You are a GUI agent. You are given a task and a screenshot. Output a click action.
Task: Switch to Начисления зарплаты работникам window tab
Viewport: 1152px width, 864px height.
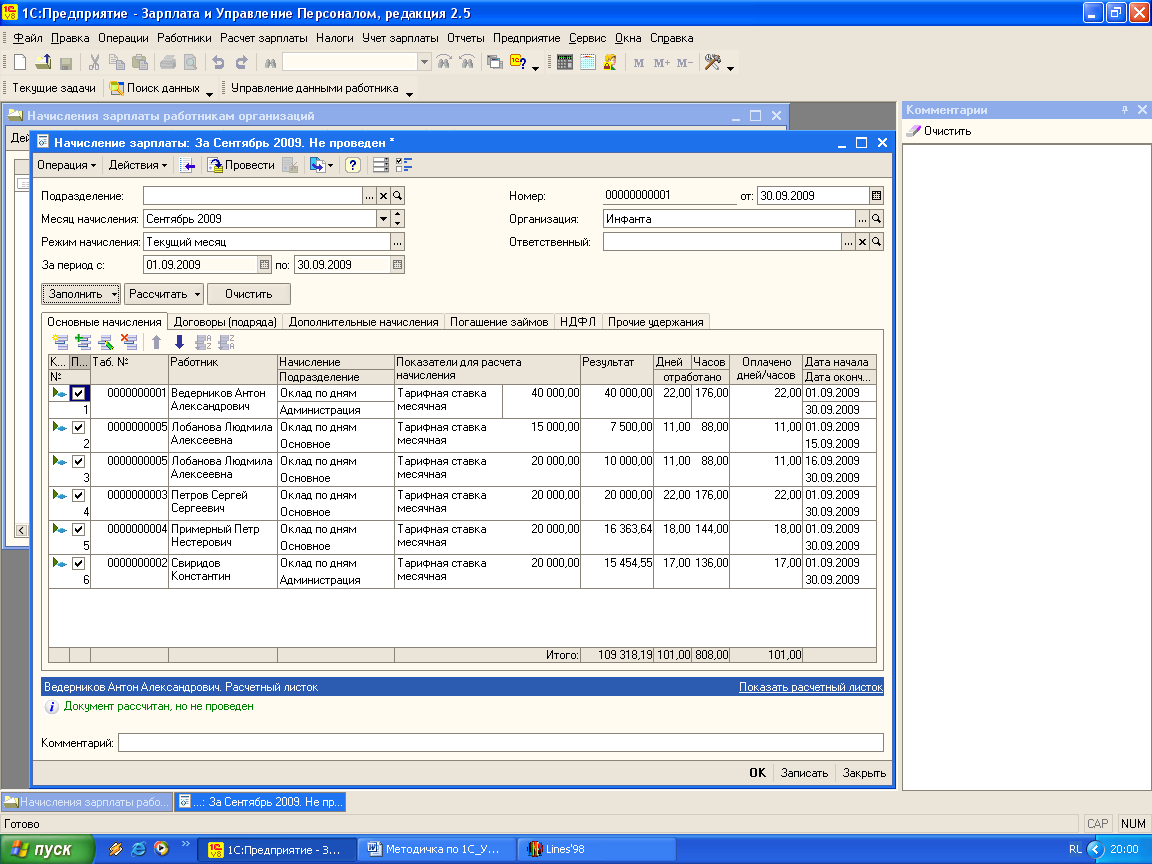pyautogui.click(x=87, y=802)
